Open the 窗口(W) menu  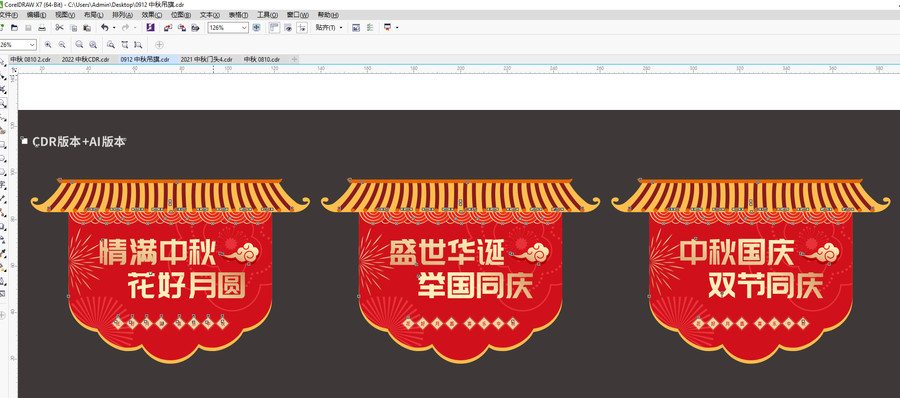tap(298, 15)
